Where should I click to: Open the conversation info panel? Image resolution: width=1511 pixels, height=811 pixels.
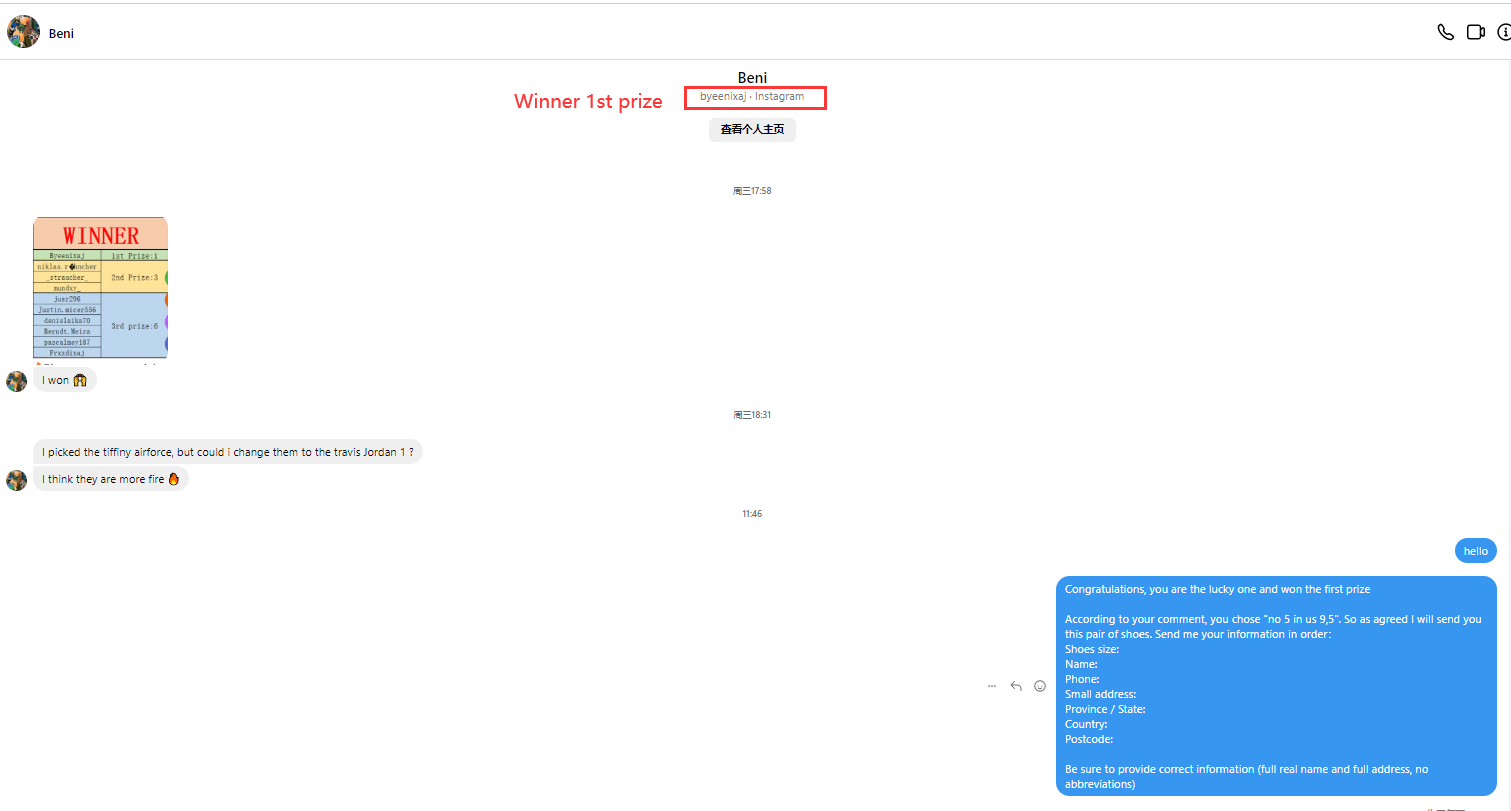coord(1504,32)
